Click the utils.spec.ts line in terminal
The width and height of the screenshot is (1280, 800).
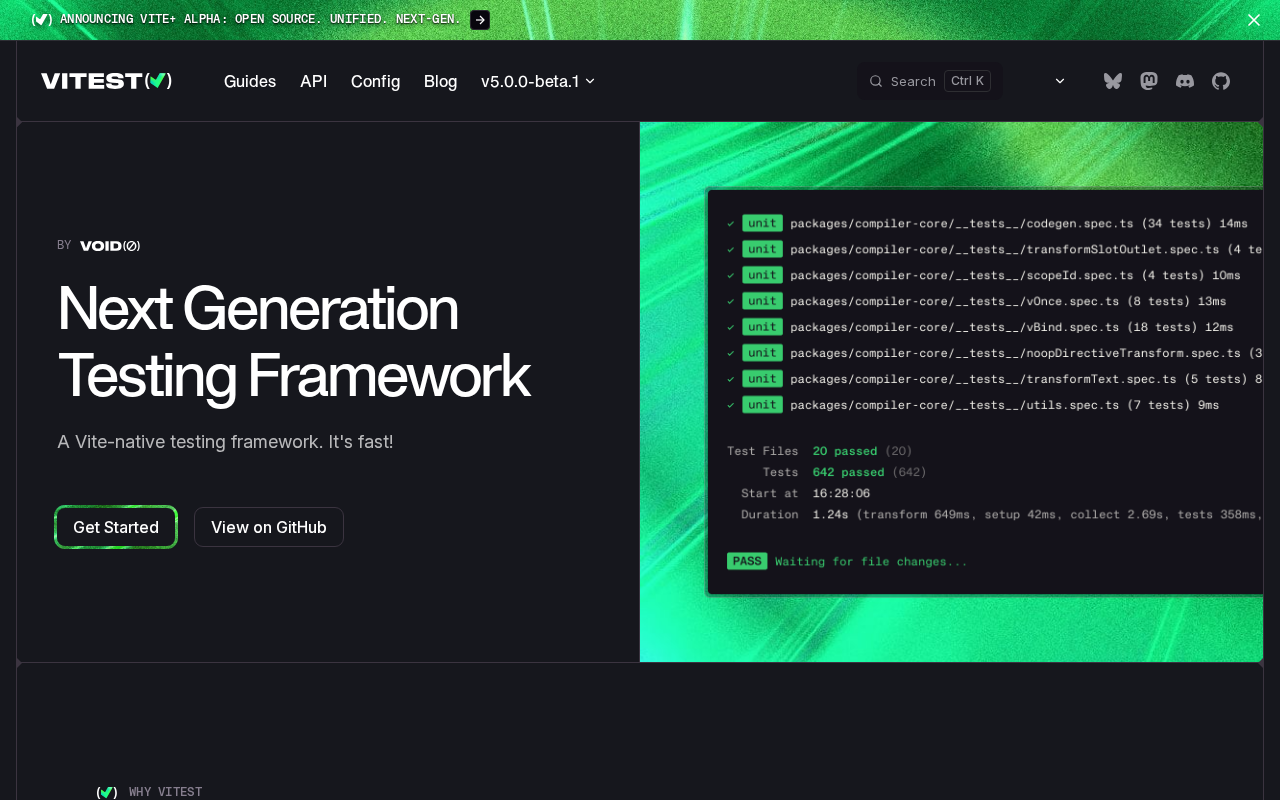coord(973,405)
